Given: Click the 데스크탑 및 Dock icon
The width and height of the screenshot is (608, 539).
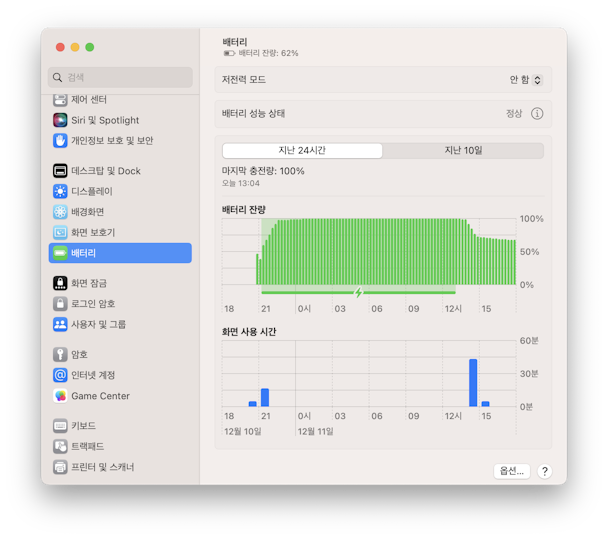Looking at the screenshot, I should click(x=60, y=171).
